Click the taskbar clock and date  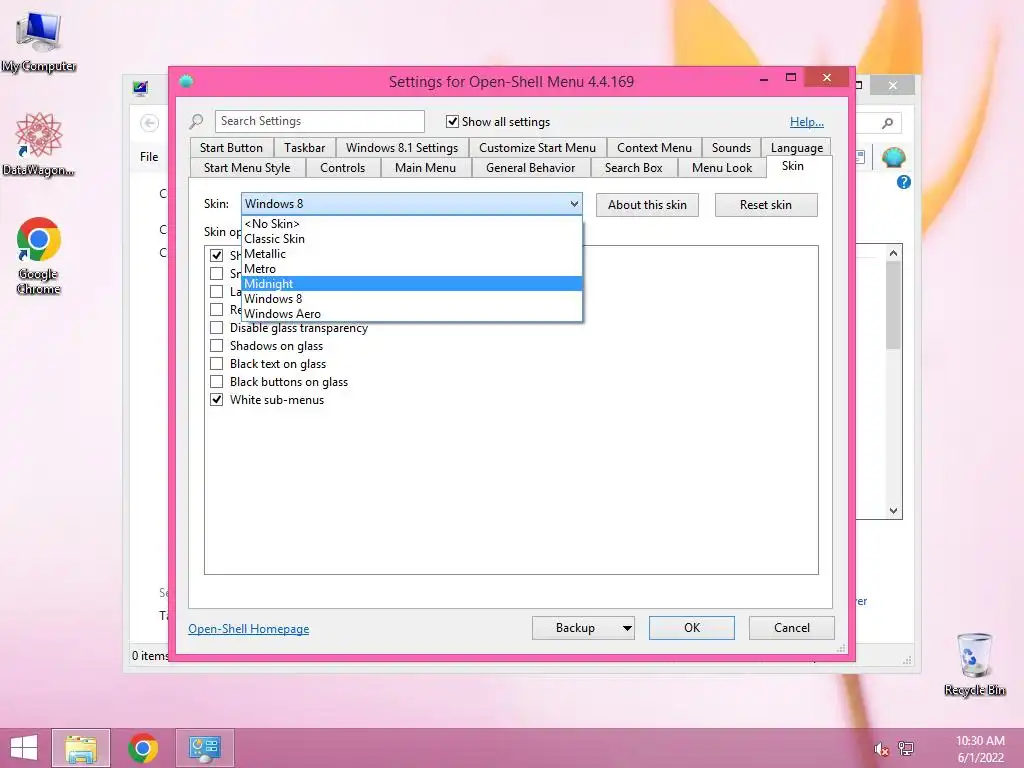(980, 749)
